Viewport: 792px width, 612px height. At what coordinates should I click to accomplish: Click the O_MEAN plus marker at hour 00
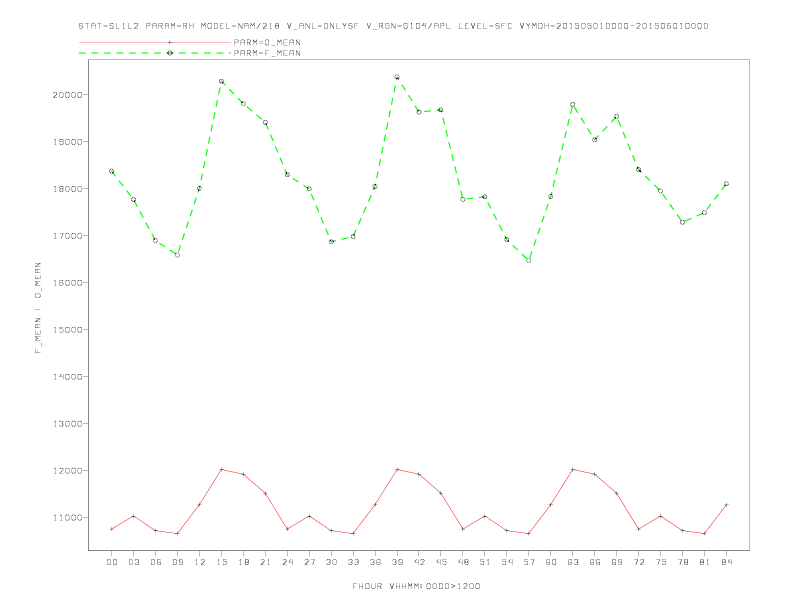(x=112, y=529)
